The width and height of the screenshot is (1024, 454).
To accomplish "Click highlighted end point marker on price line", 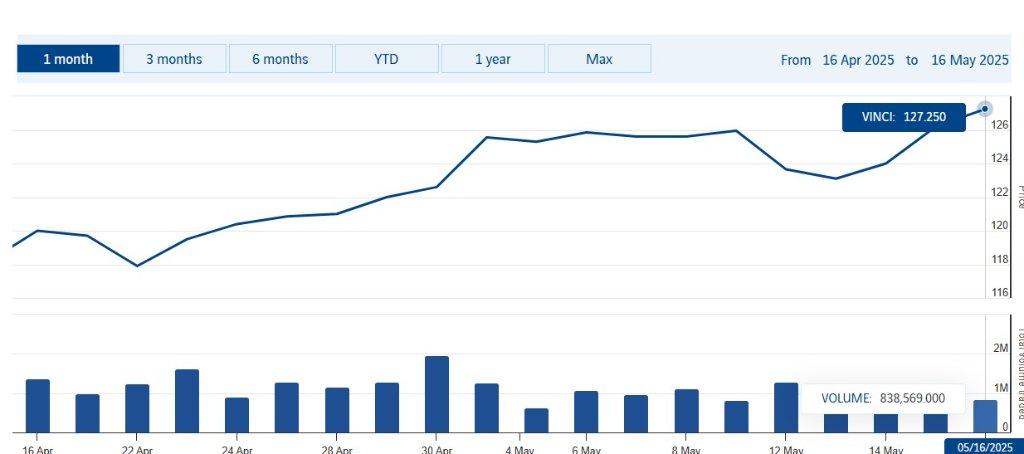I will click(x=985, y=108).
